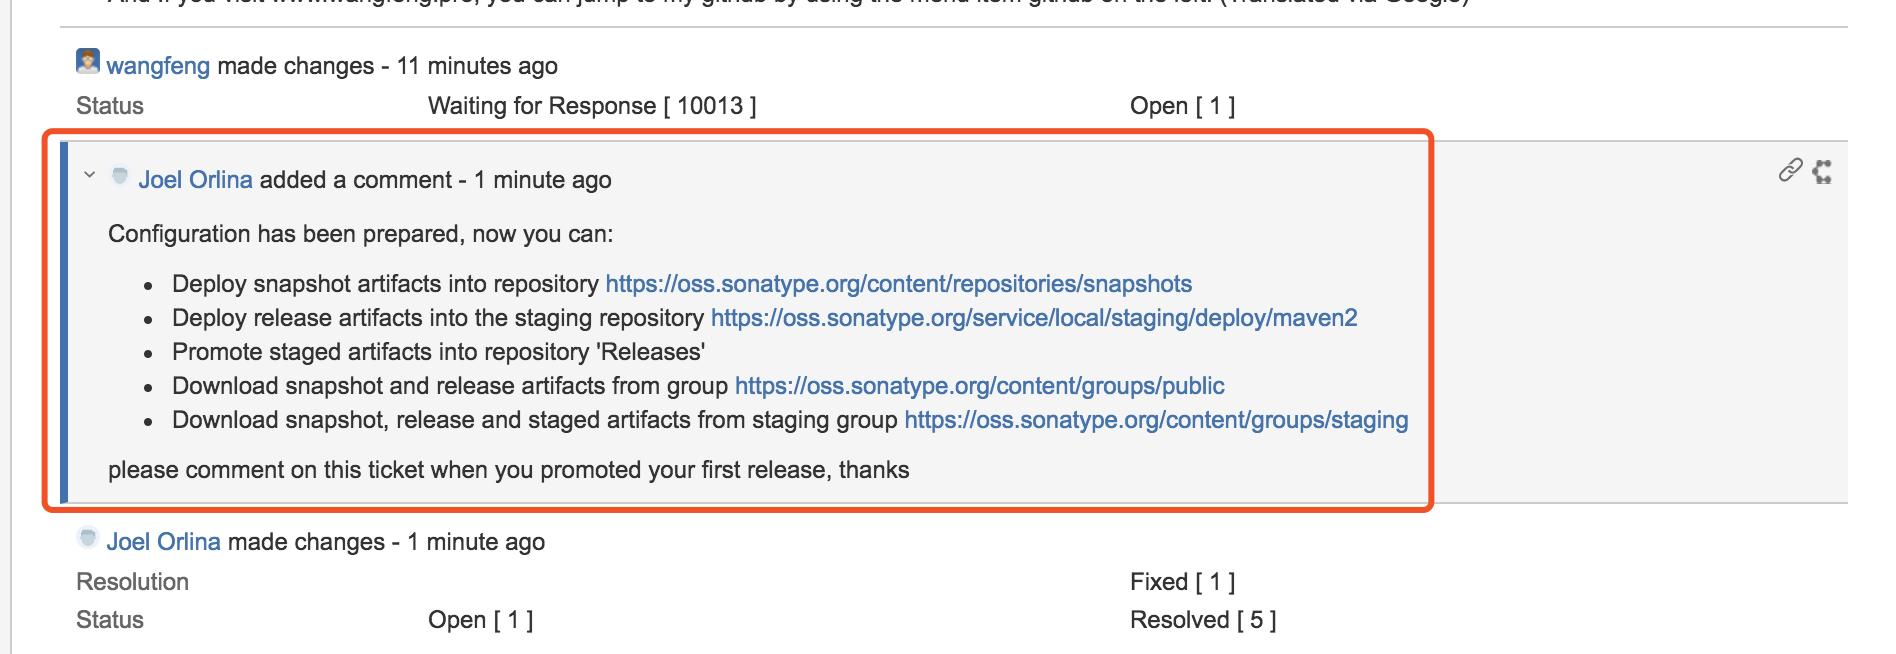Viewport: 1896px width, 654px height.
Task: Click the partially visible icon beside the permalink icon
Action: [1822, 172]
